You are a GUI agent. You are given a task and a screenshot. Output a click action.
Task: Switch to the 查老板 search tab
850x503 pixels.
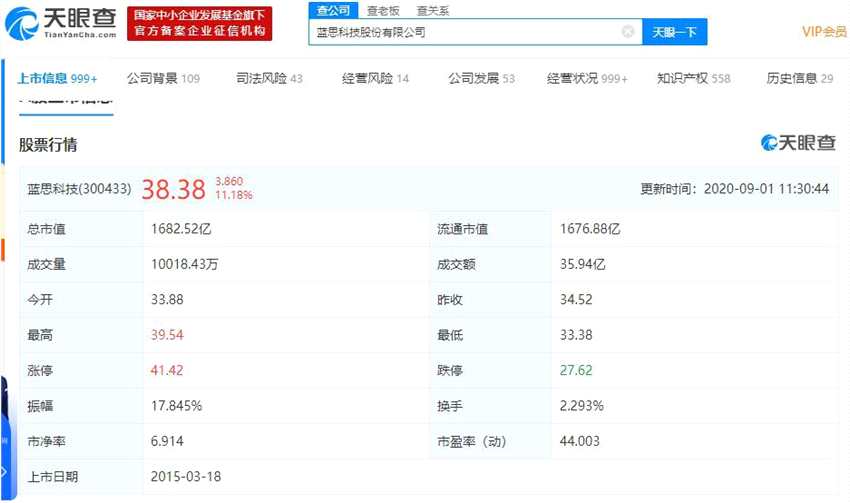(x=383, y=10)
